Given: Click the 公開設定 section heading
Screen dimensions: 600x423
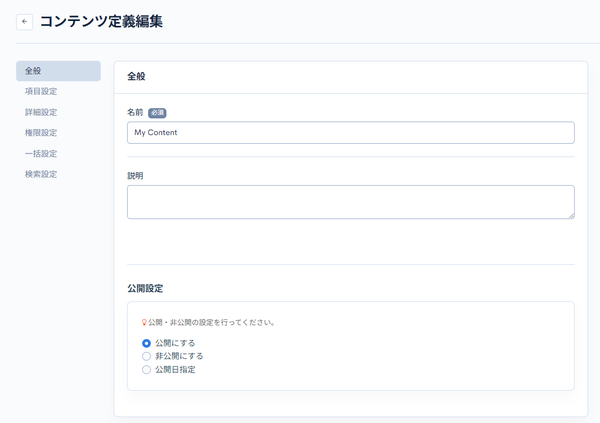Looking at the screenshot, I should pos(145,288).
